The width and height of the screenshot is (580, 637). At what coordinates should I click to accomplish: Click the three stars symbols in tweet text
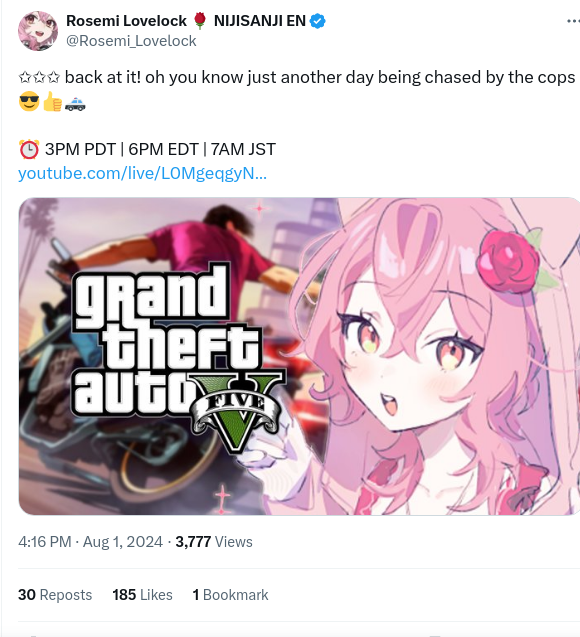[39, 77]
